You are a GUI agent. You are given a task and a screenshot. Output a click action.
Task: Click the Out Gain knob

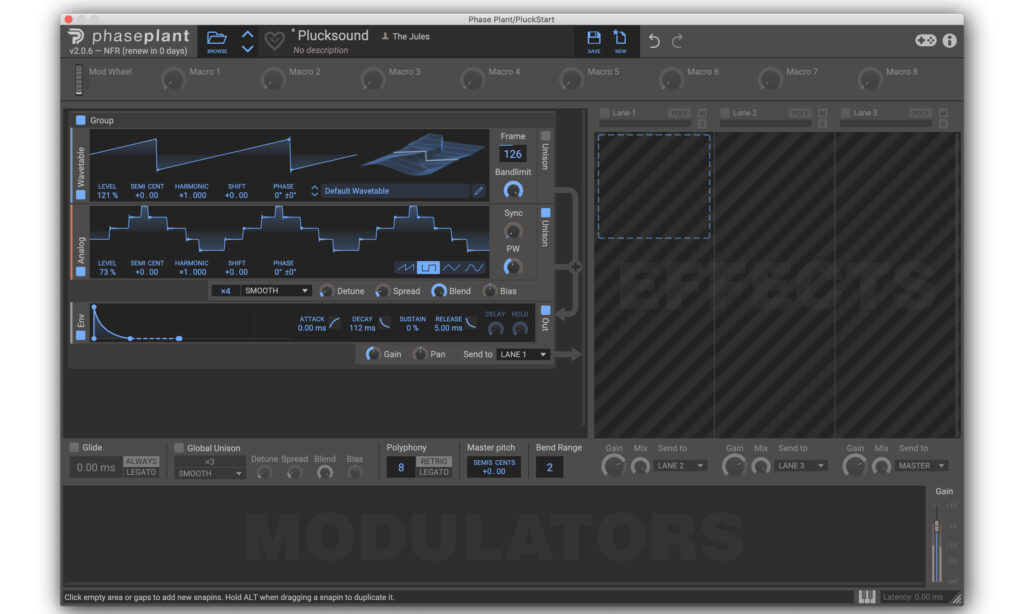coord(372,354)
